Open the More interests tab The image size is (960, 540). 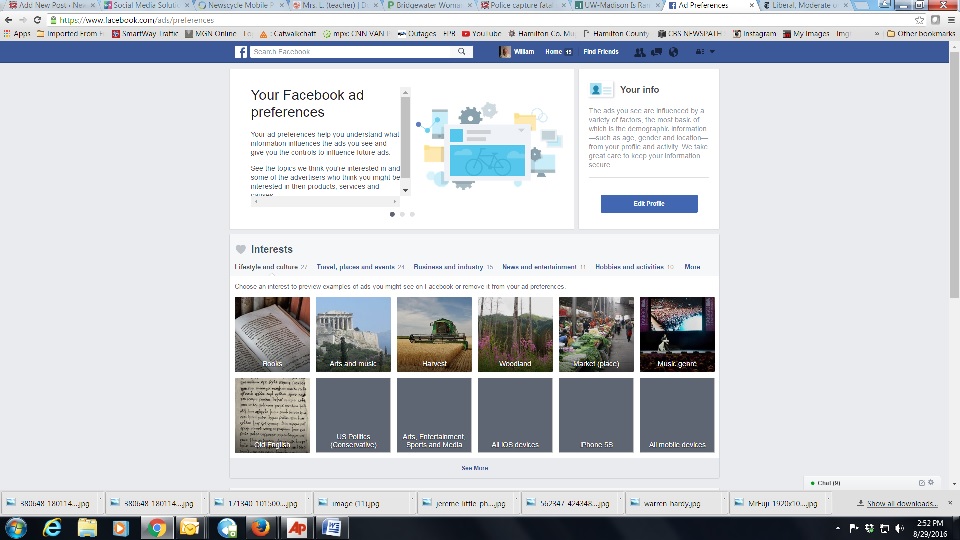pos(692,267)
